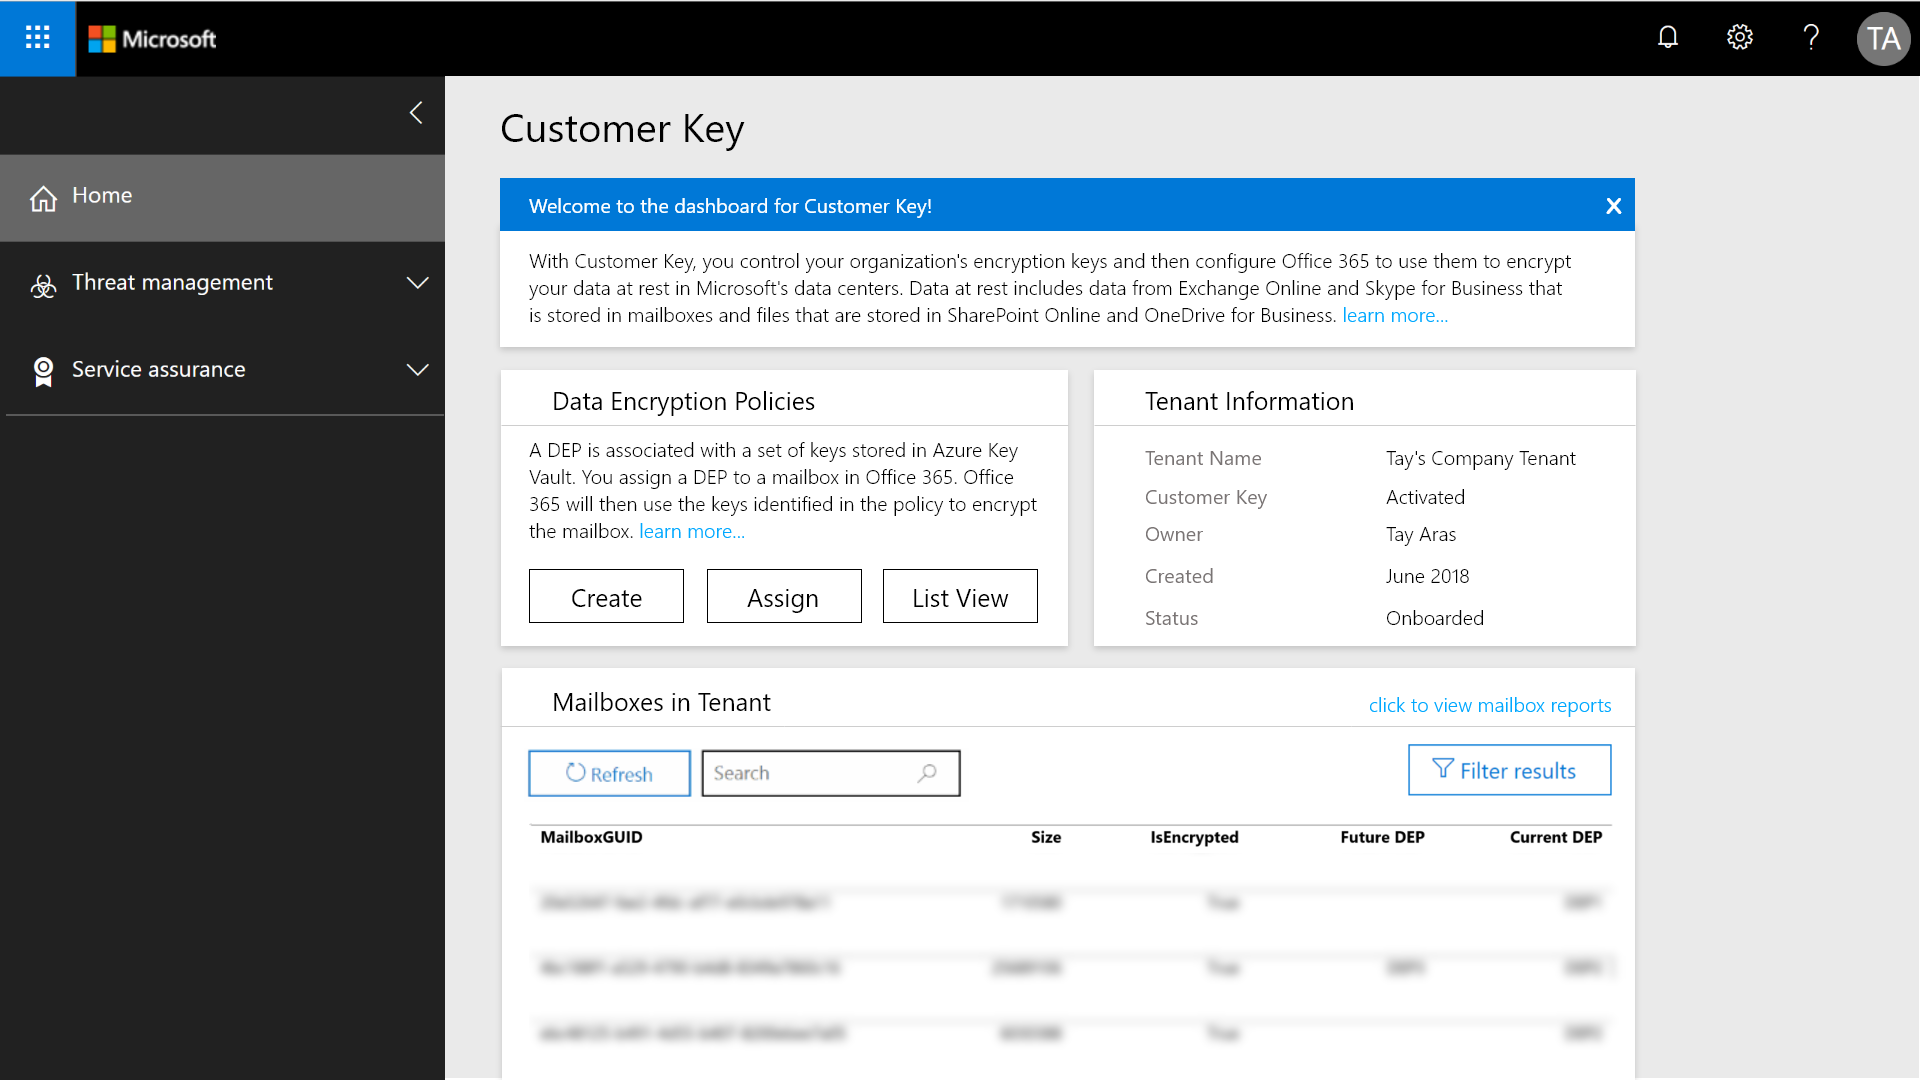The image size is (1920, 1080).
Task: Click the Onboarded status value
Action: pos(1434,618)
